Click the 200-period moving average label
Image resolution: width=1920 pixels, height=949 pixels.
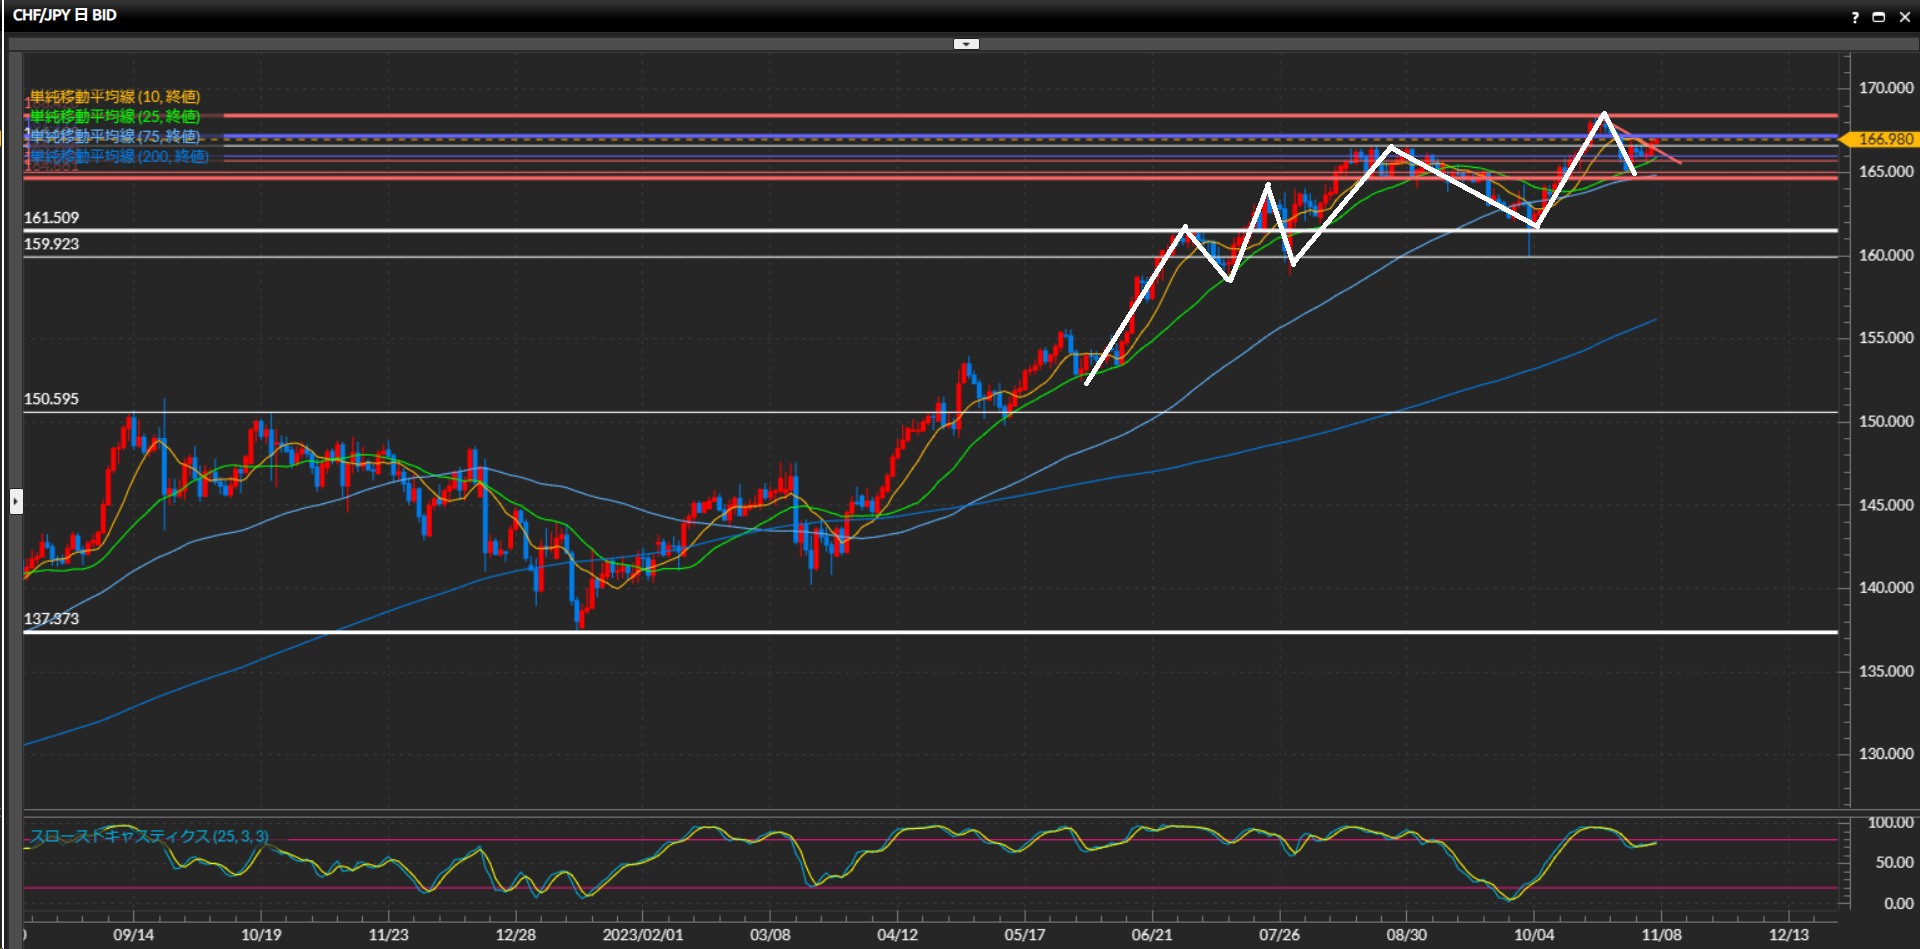[x=120, y=157]
